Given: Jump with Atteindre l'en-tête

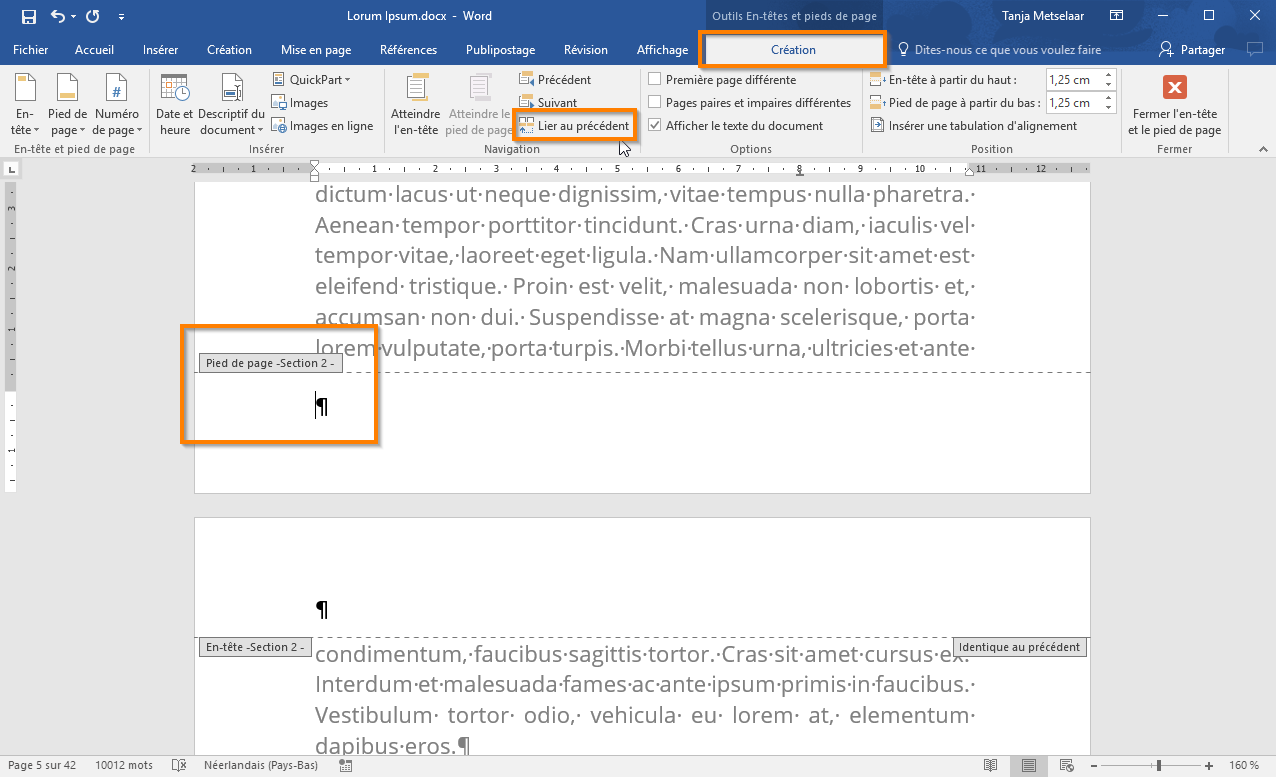Looking at the screenshot, I should tap(416, 106).
